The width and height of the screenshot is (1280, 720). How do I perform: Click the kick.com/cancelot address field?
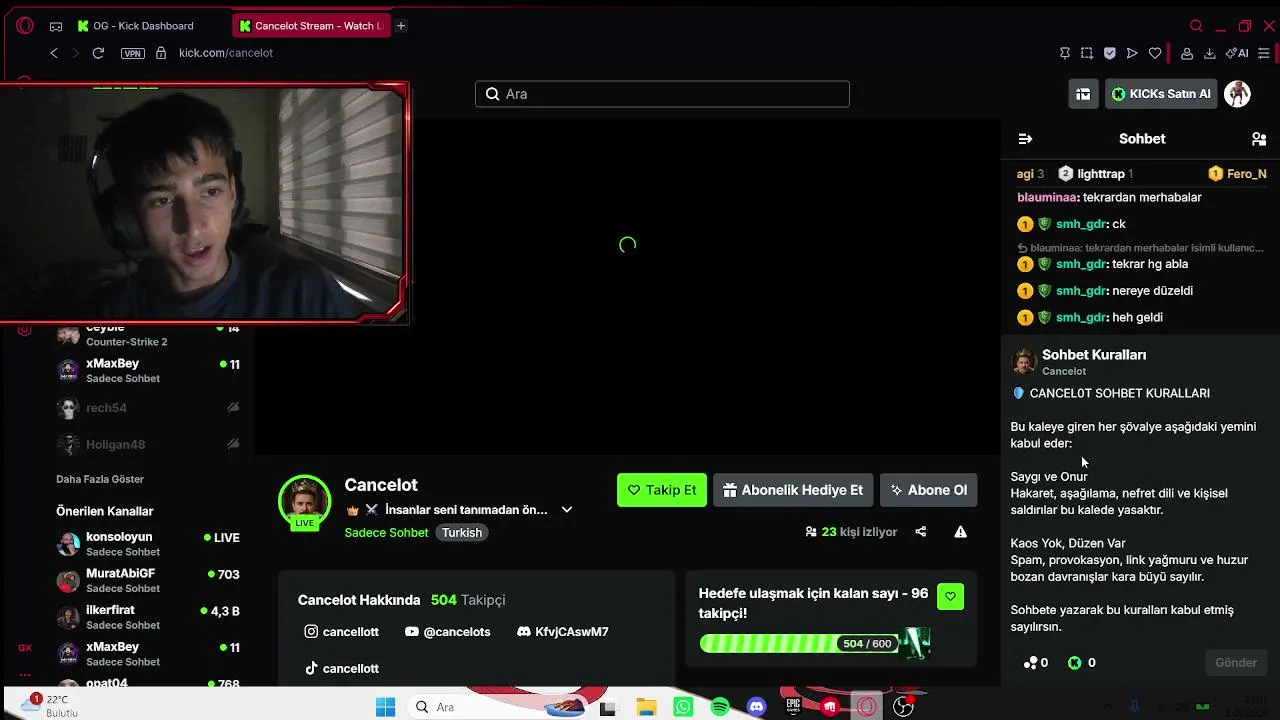pyautogui.click(x=226, y=53)
